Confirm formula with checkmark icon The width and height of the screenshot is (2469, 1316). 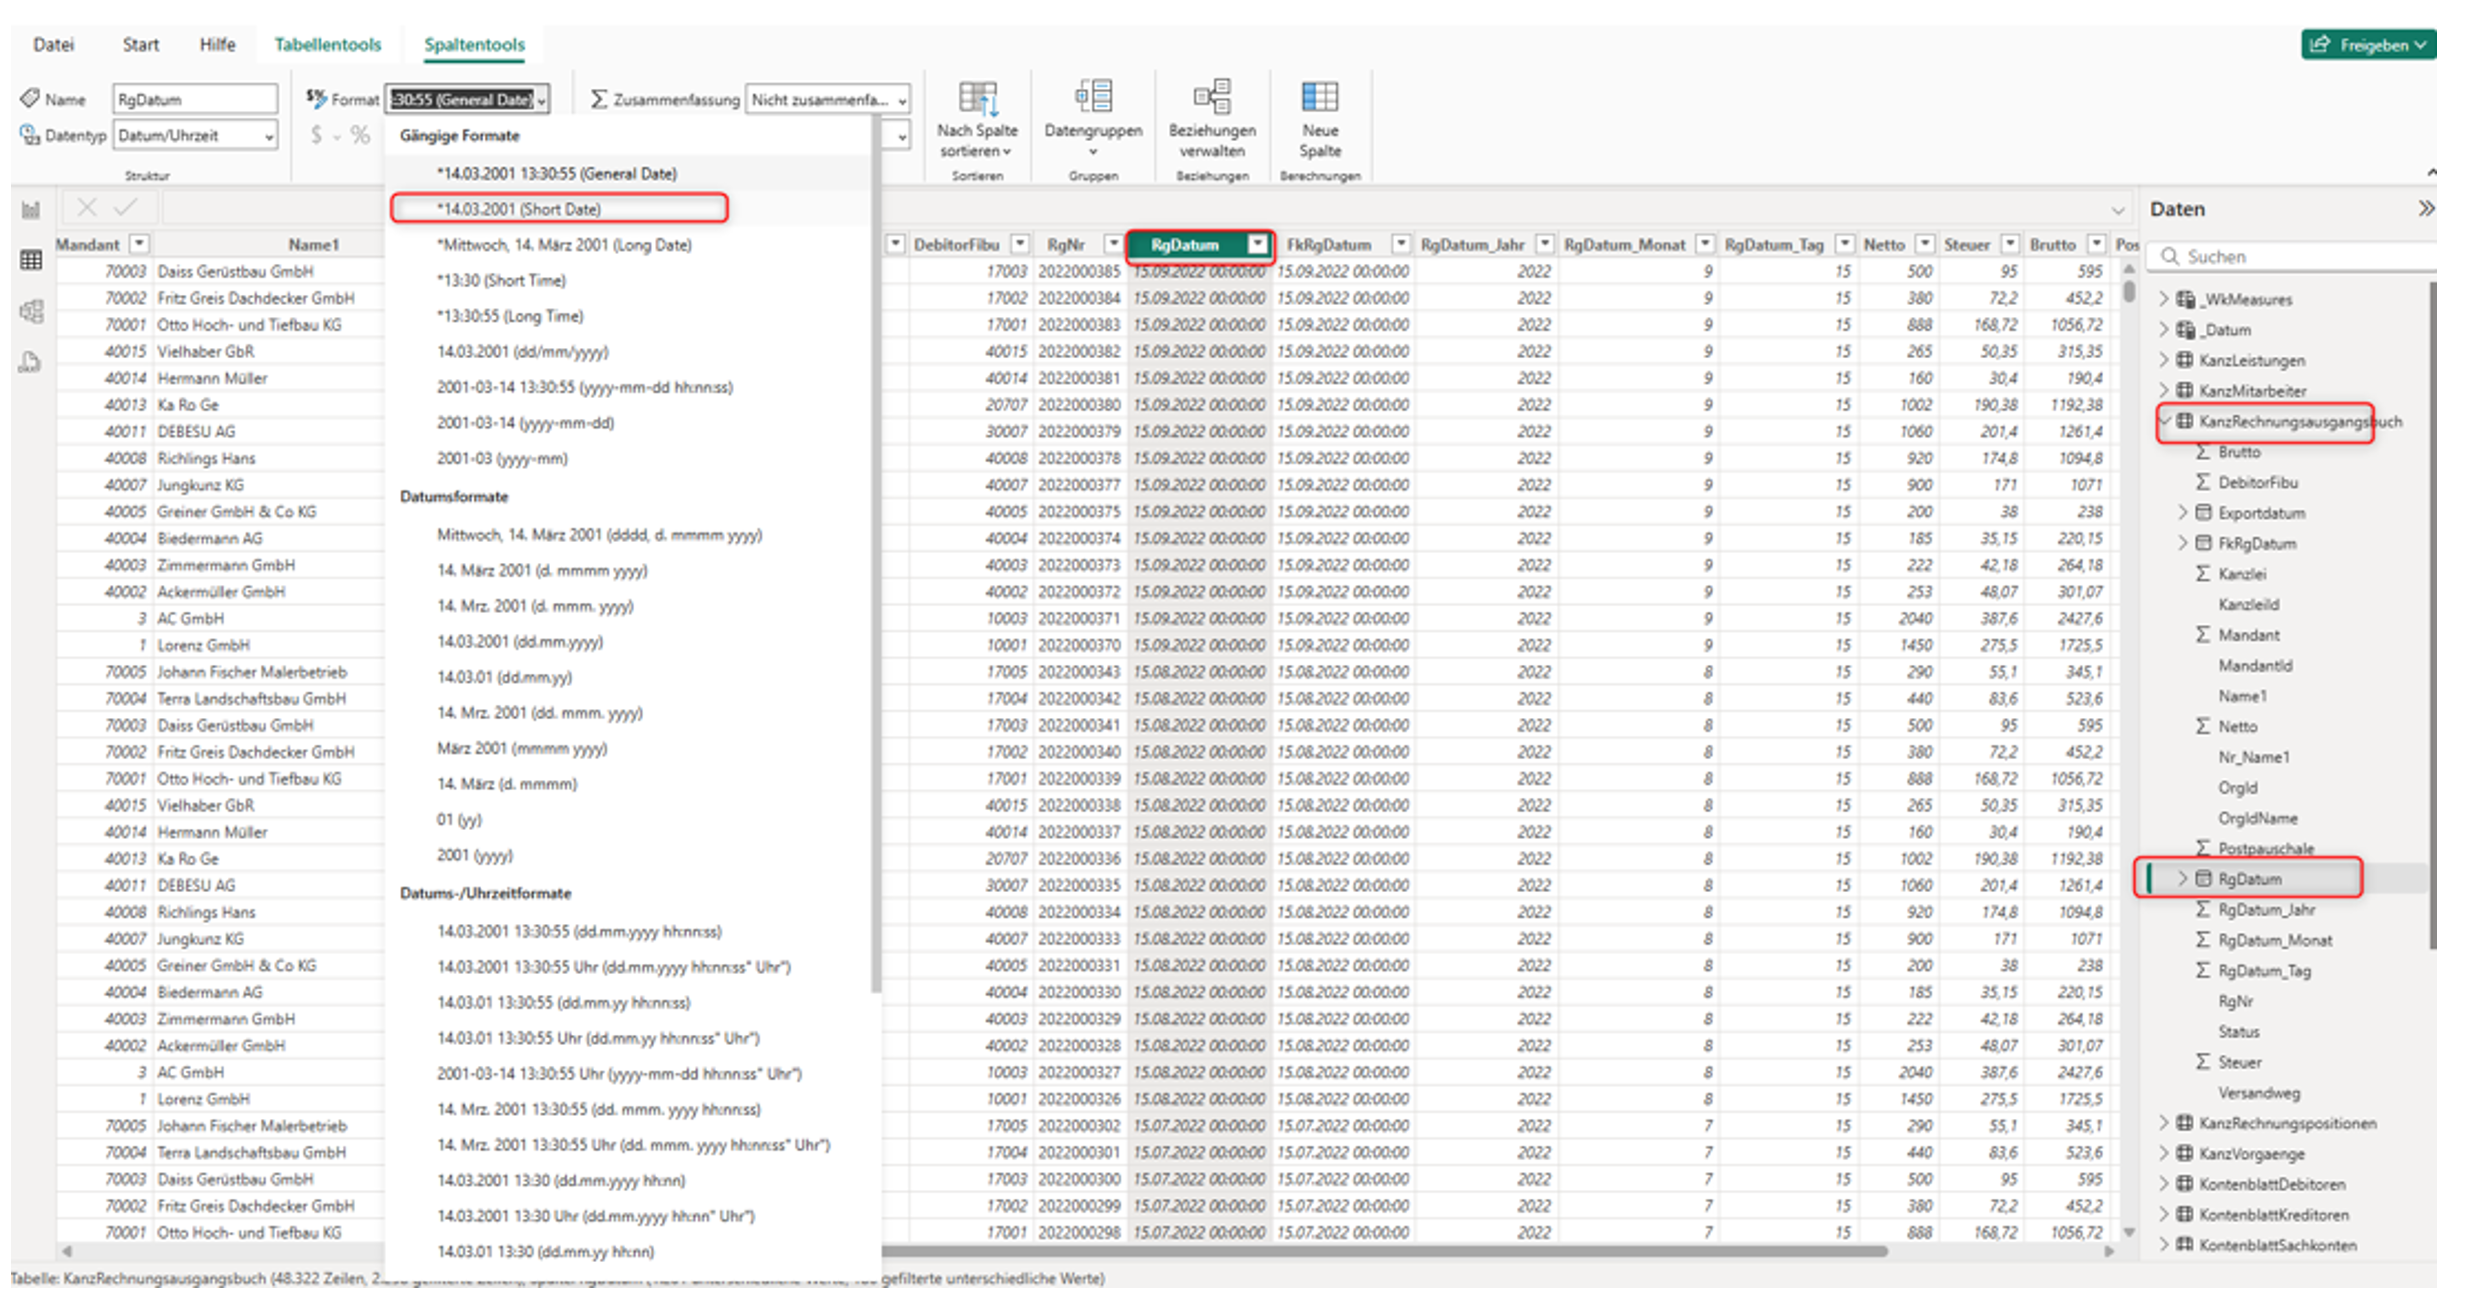click(x=125, y=207)
